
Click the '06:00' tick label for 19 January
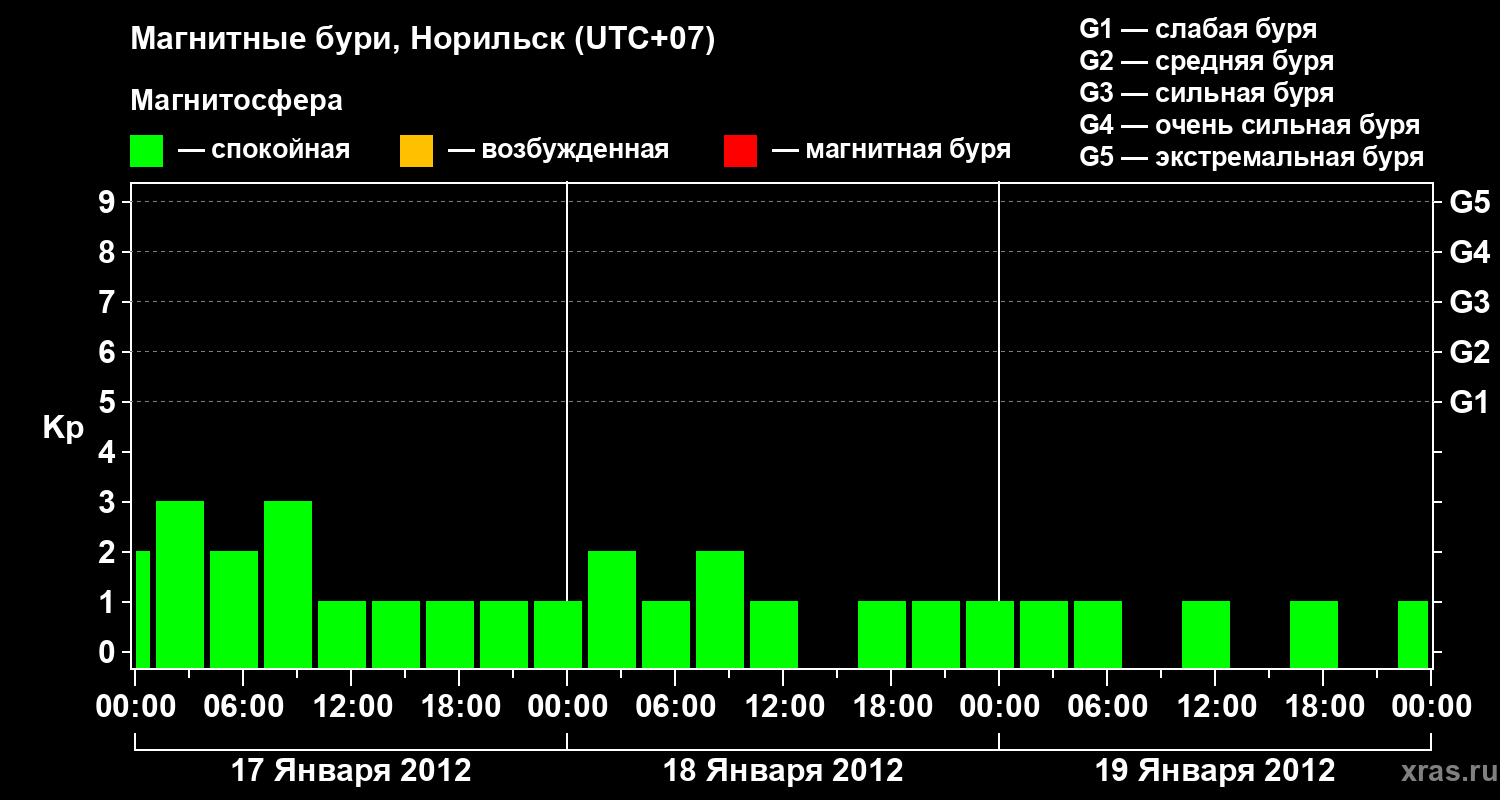[1107, 706]
